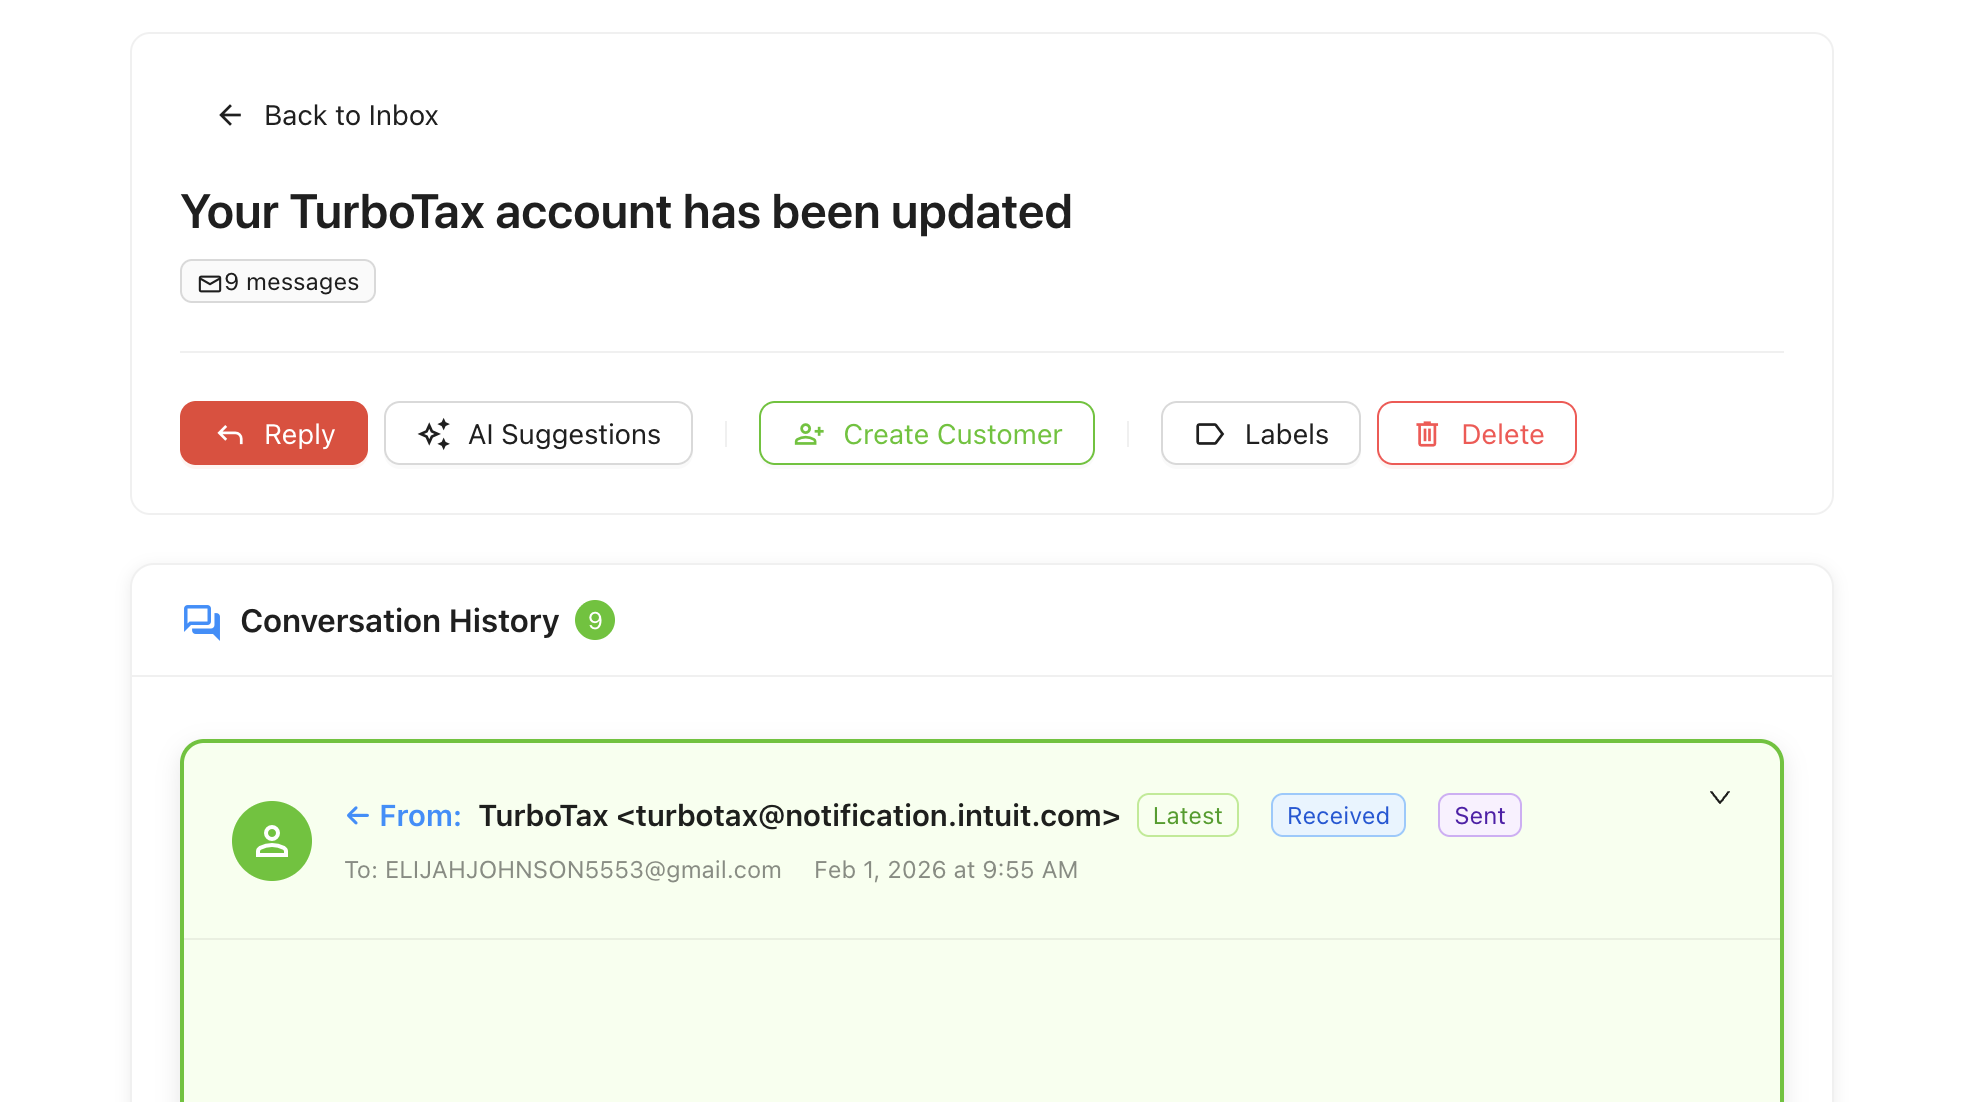This screenshot has width=1964, height=1102.
Task: Click the Latest tag
Action: [x=1187, y=816]
